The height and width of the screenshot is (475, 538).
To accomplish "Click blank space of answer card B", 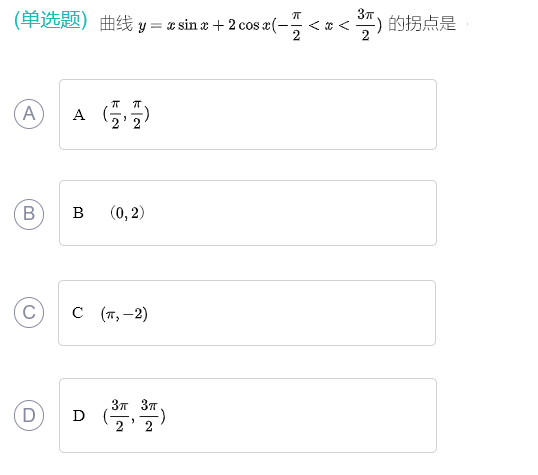I will pyautogui.click(x=290, y=213).
